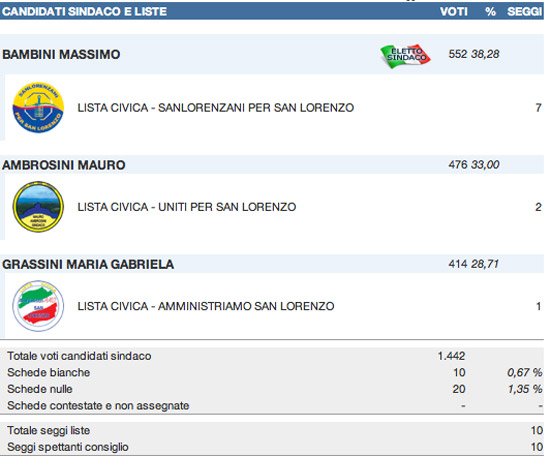
Task: Open Lista Civica - Uniti per San Lorenzo
Action: 187,207
